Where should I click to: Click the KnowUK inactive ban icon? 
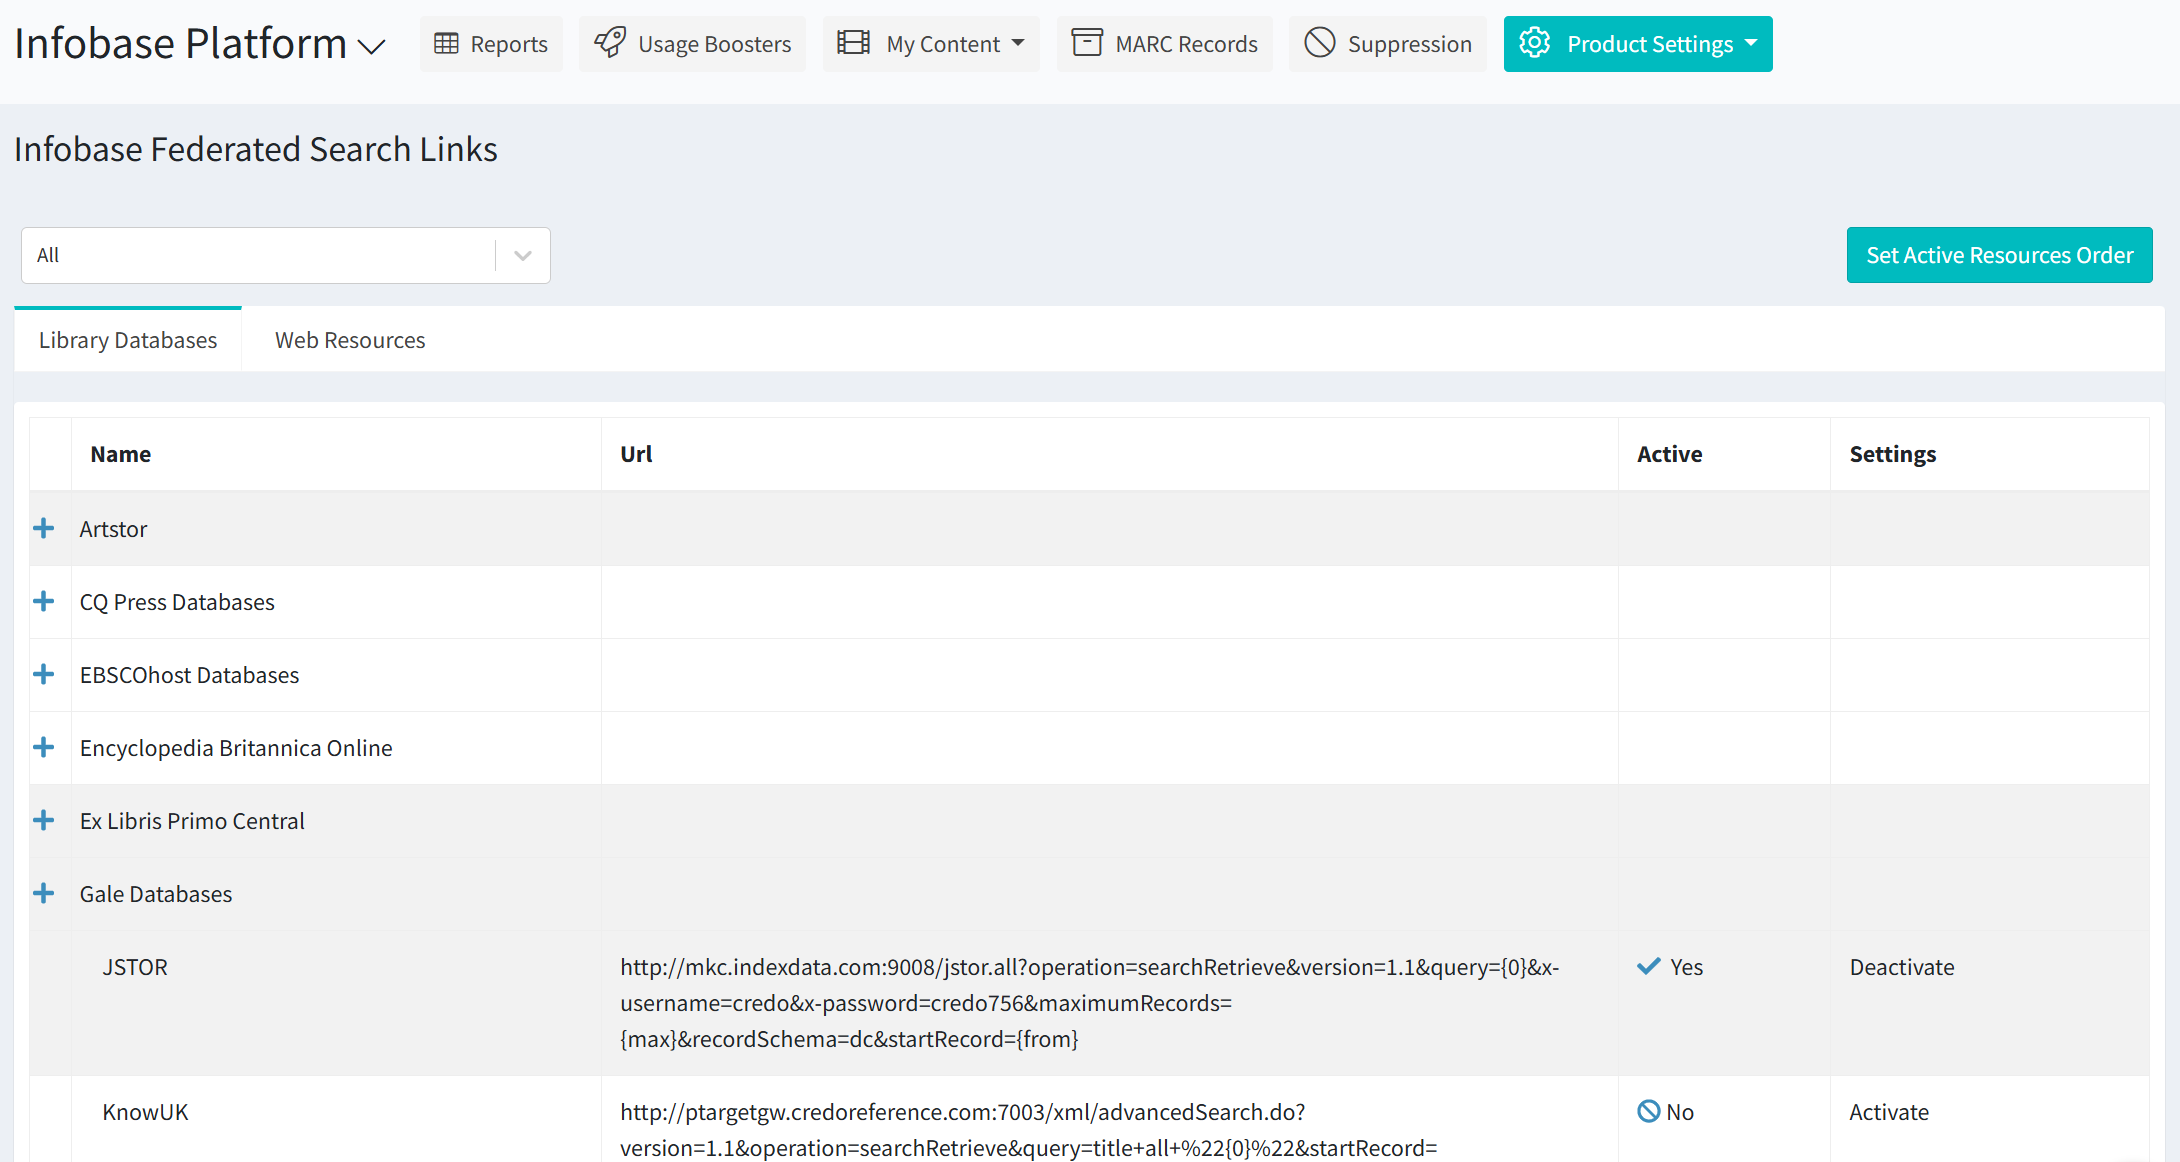tap(1649, 1111)
